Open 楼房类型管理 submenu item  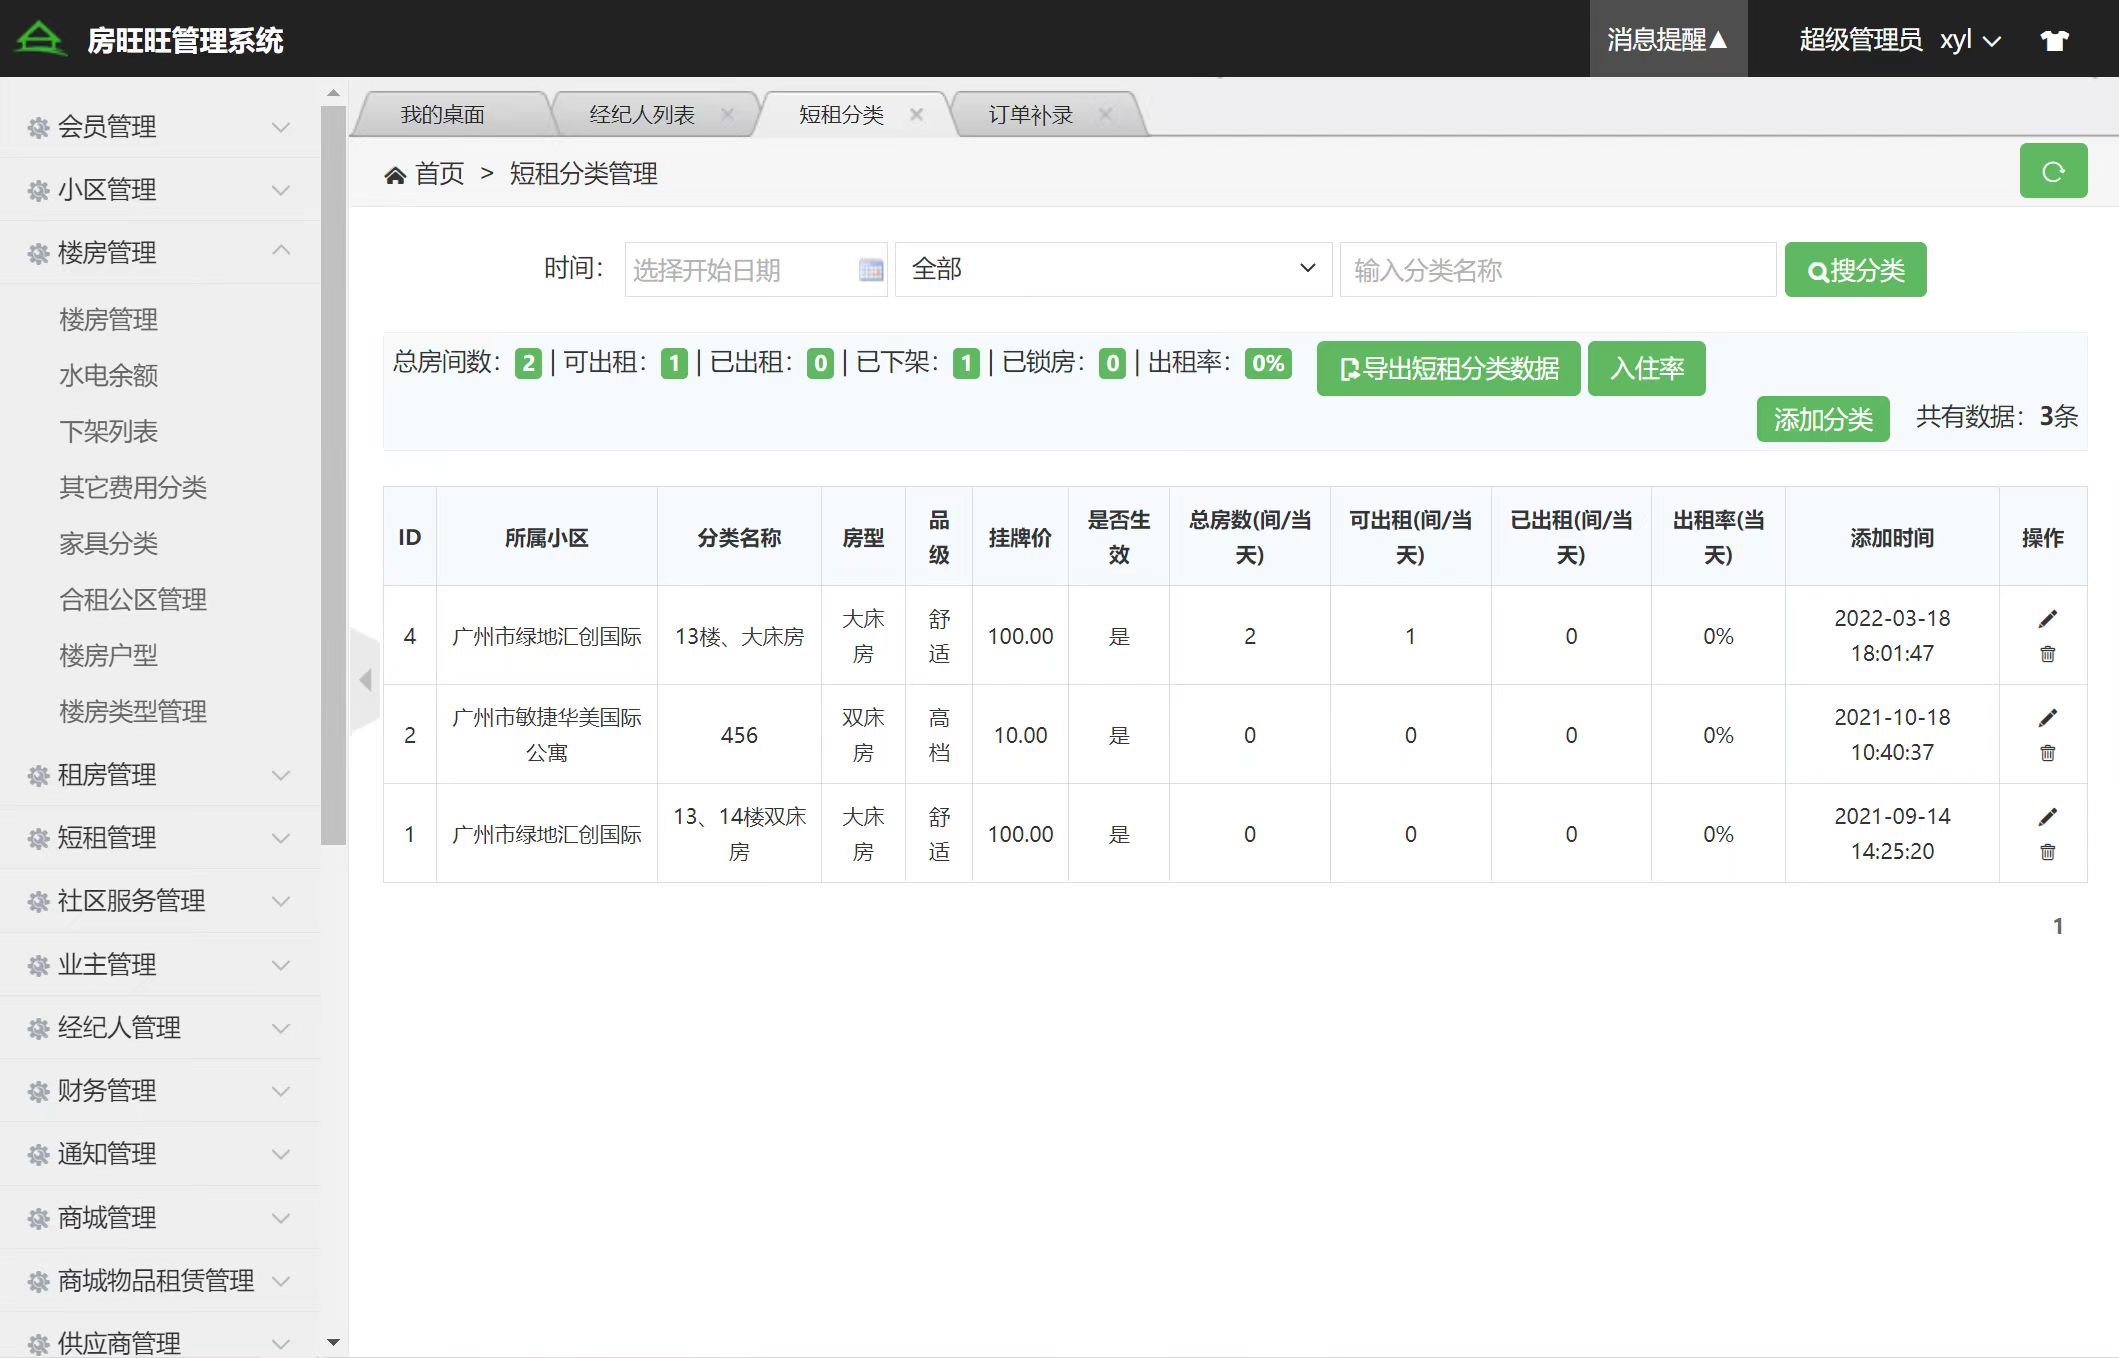click(x=133, y=712)
